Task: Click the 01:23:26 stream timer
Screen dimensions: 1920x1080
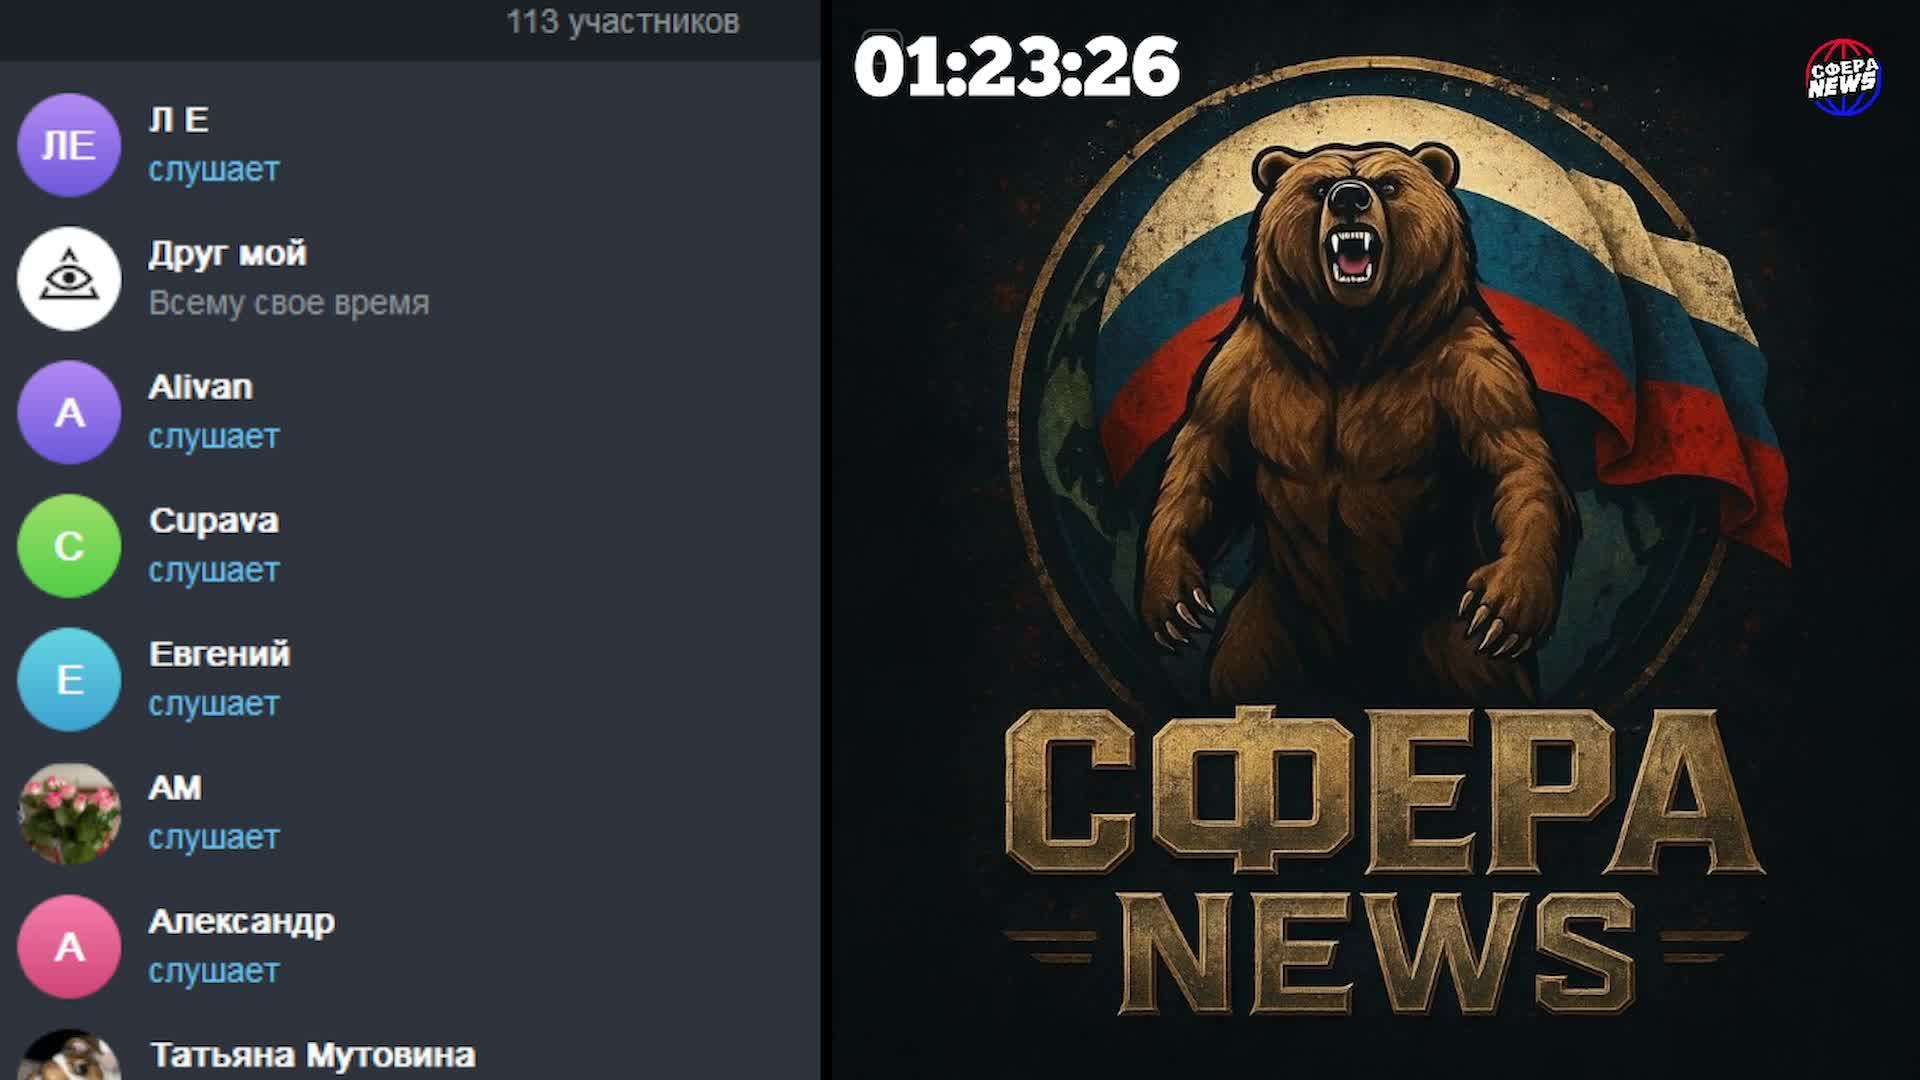Action: tap(1016, 68)
